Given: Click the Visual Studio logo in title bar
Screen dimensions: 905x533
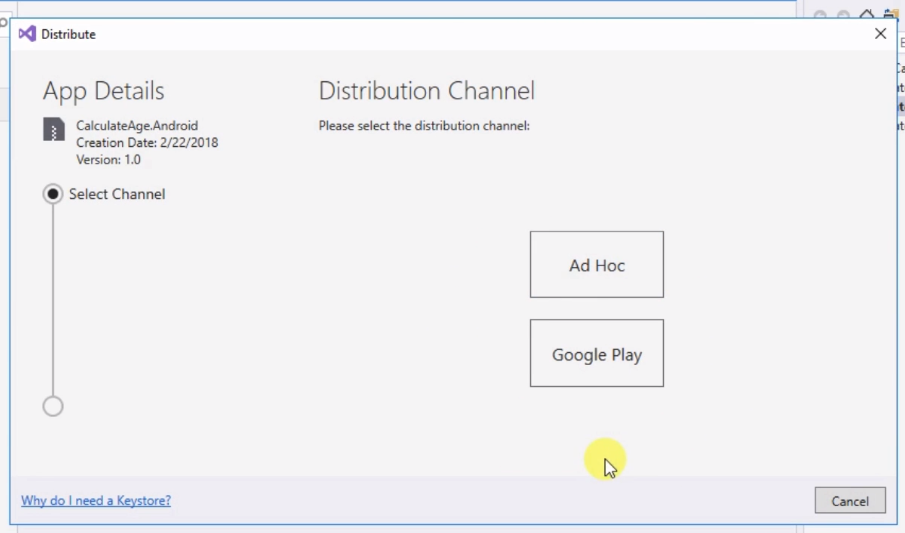Looking at the screenshot, I should 27,33.
